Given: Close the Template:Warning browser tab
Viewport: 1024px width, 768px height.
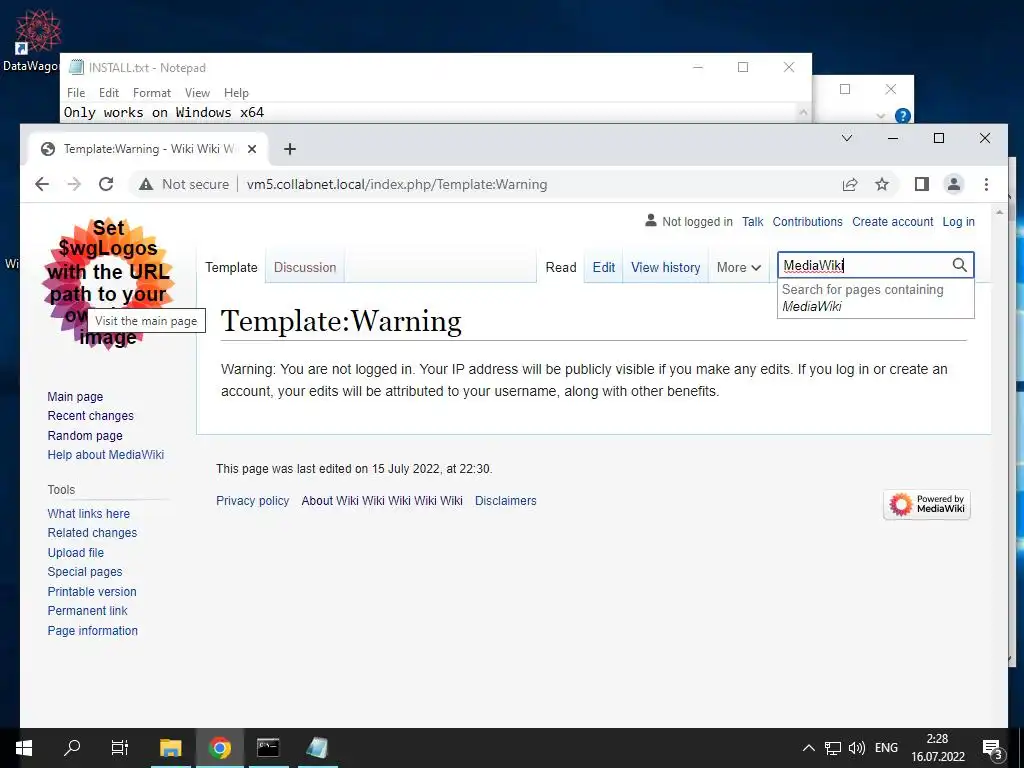Looking at the screenshot, I should (x=252, y=149).
